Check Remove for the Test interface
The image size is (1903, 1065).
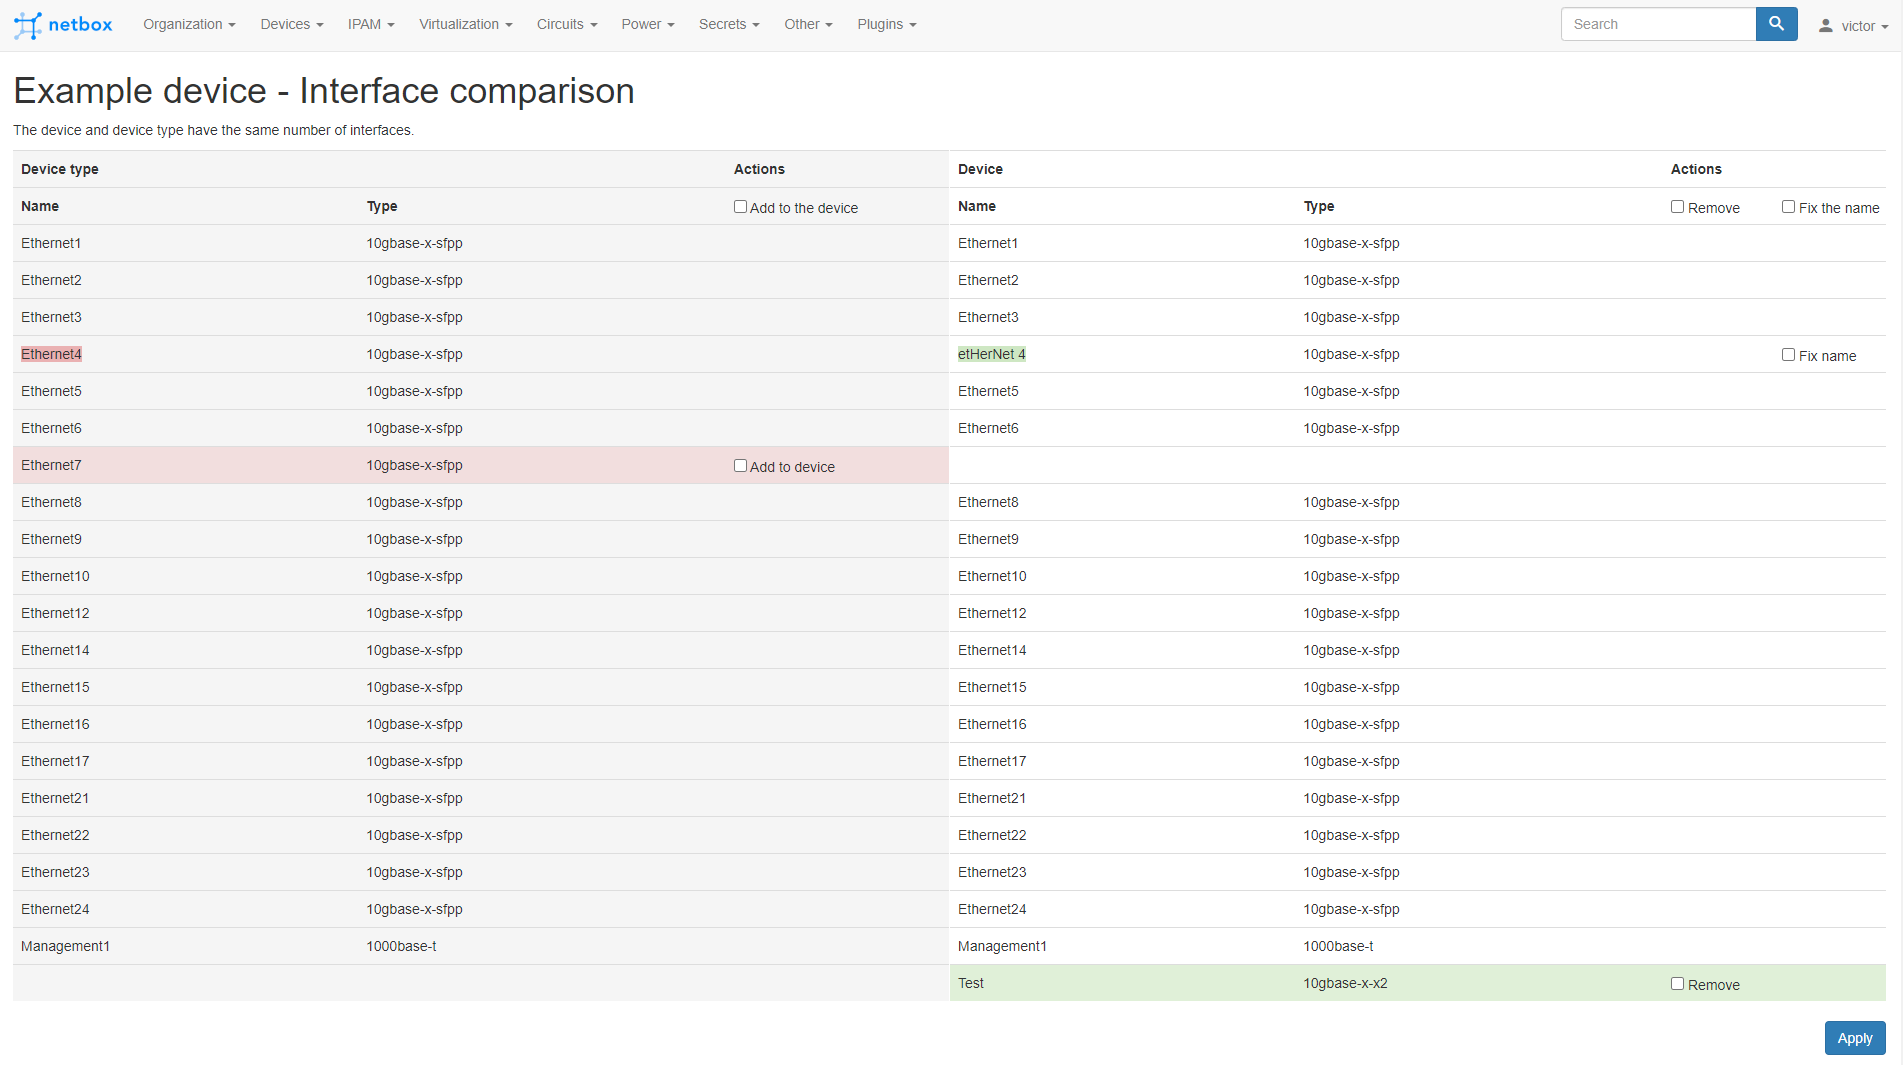tap(1677, 984)
